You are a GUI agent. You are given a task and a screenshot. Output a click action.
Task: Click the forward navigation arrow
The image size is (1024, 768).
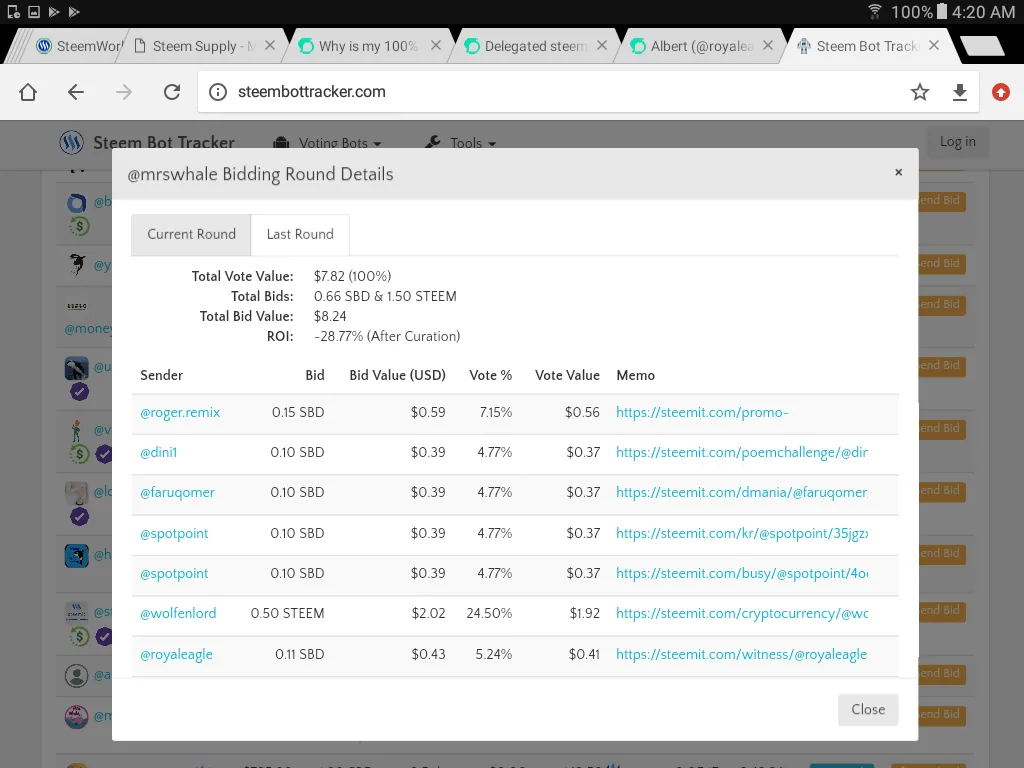[x=123, y=92]
